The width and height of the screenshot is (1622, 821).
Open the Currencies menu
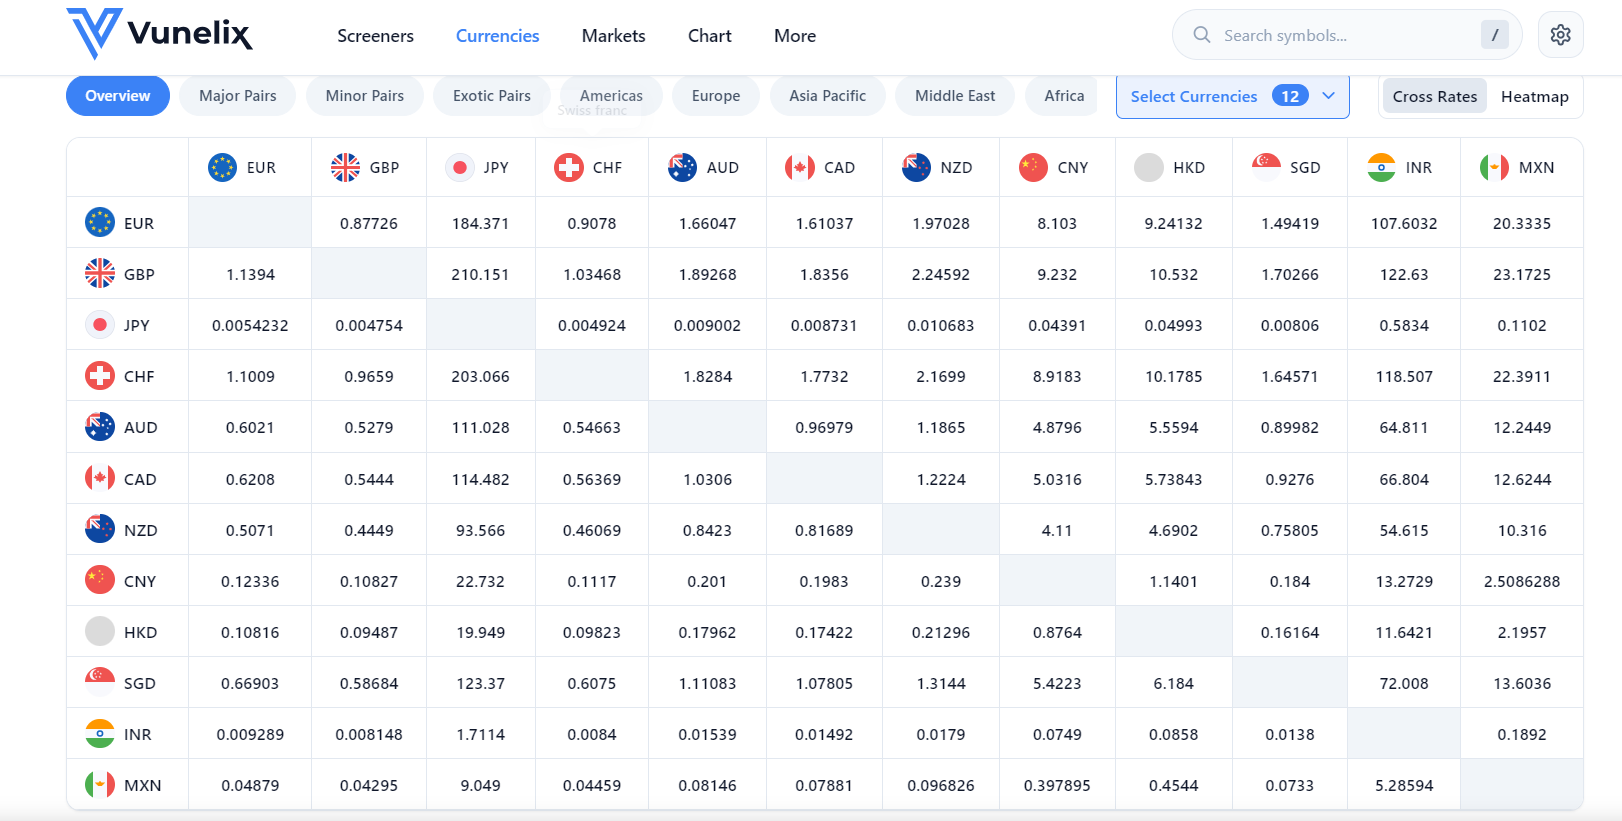[497, 36]
